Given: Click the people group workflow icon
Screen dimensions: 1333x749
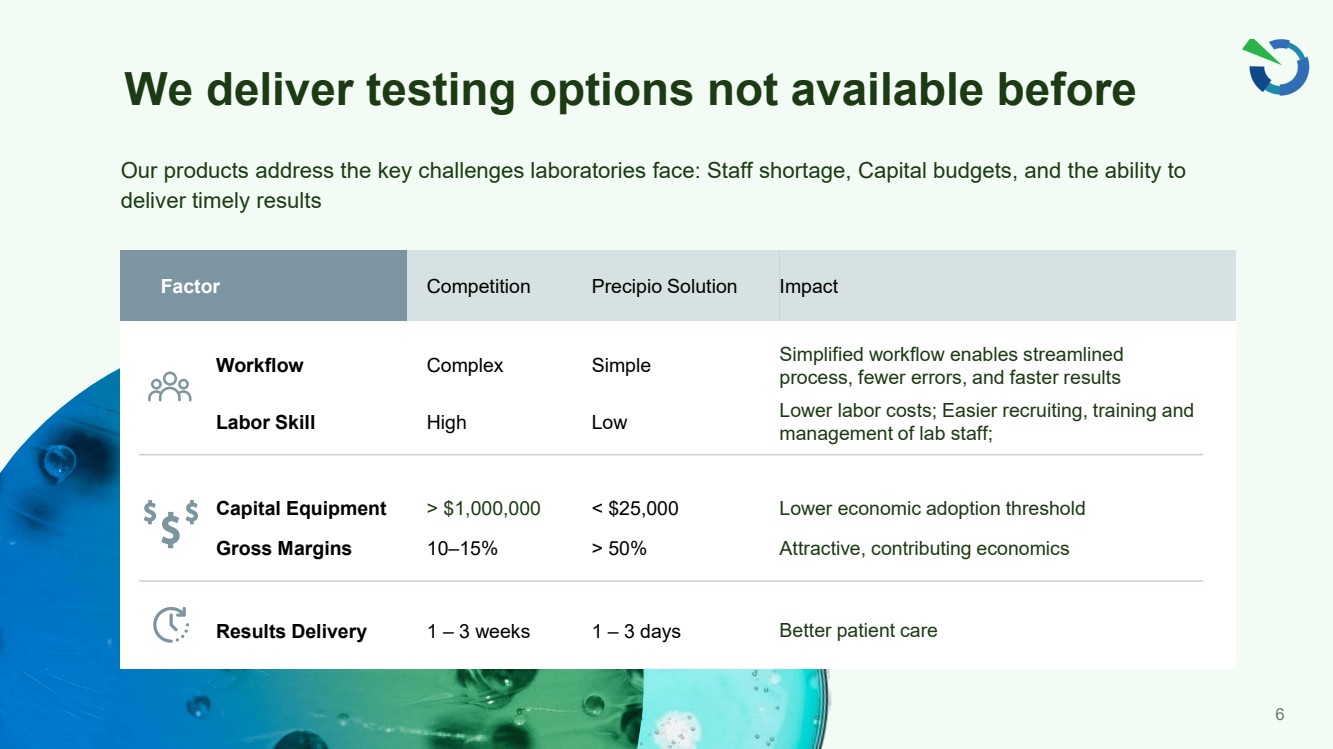Looking at the screenshot, I should coord(169,387).
